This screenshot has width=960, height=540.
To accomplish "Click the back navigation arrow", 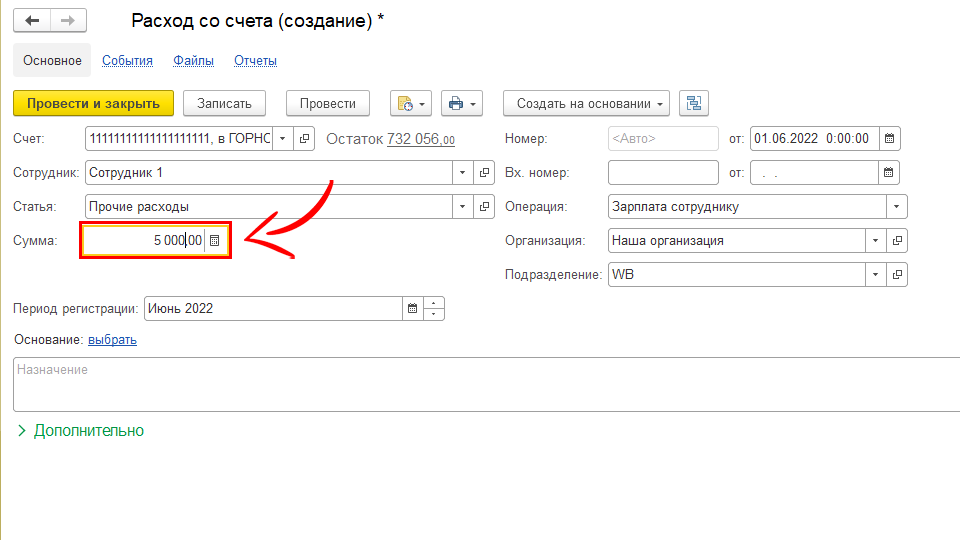I will [31, 21].
